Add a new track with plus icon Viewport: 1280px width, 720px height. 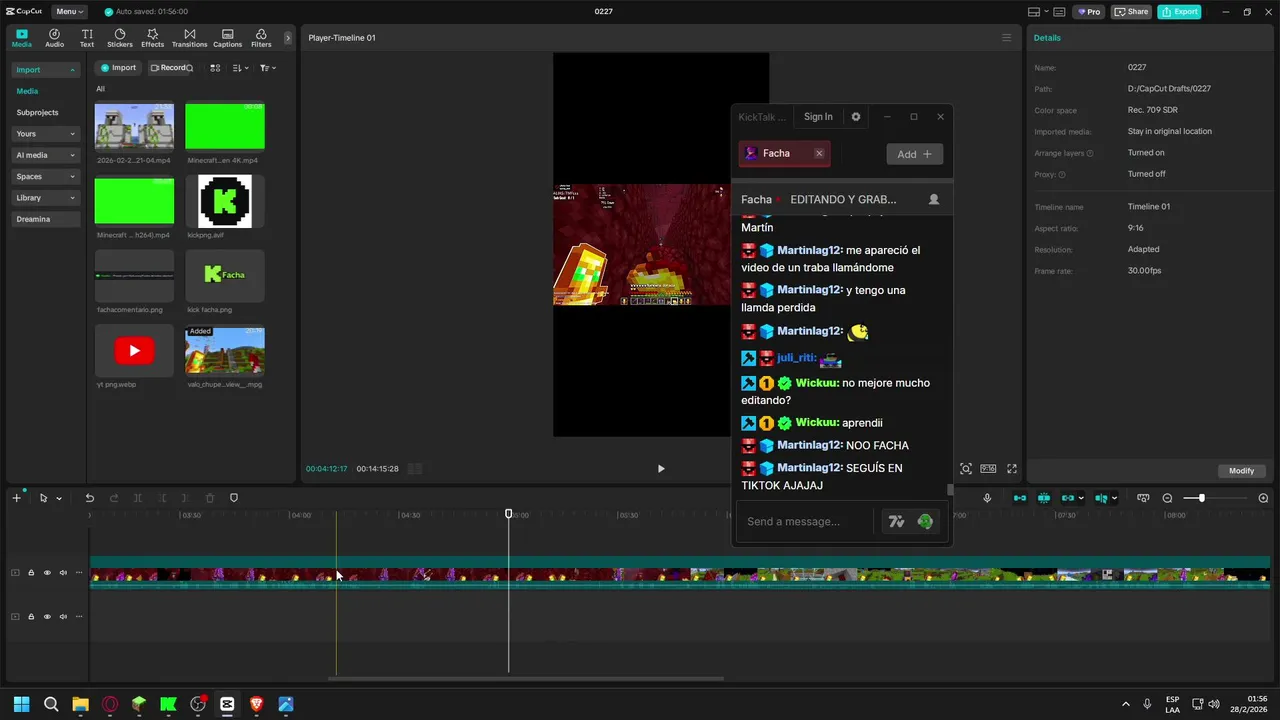[x=16, y=498]
